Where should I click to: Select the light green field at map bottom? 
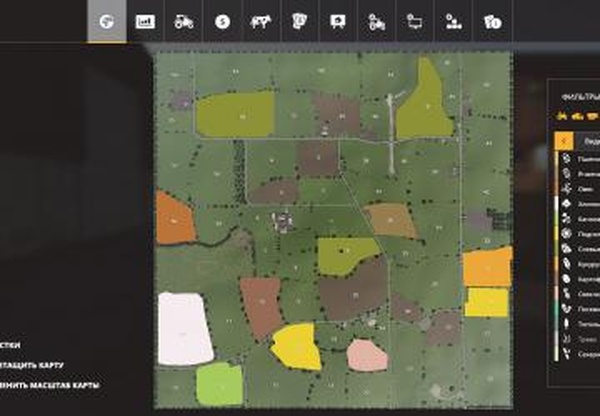(220, 383)
